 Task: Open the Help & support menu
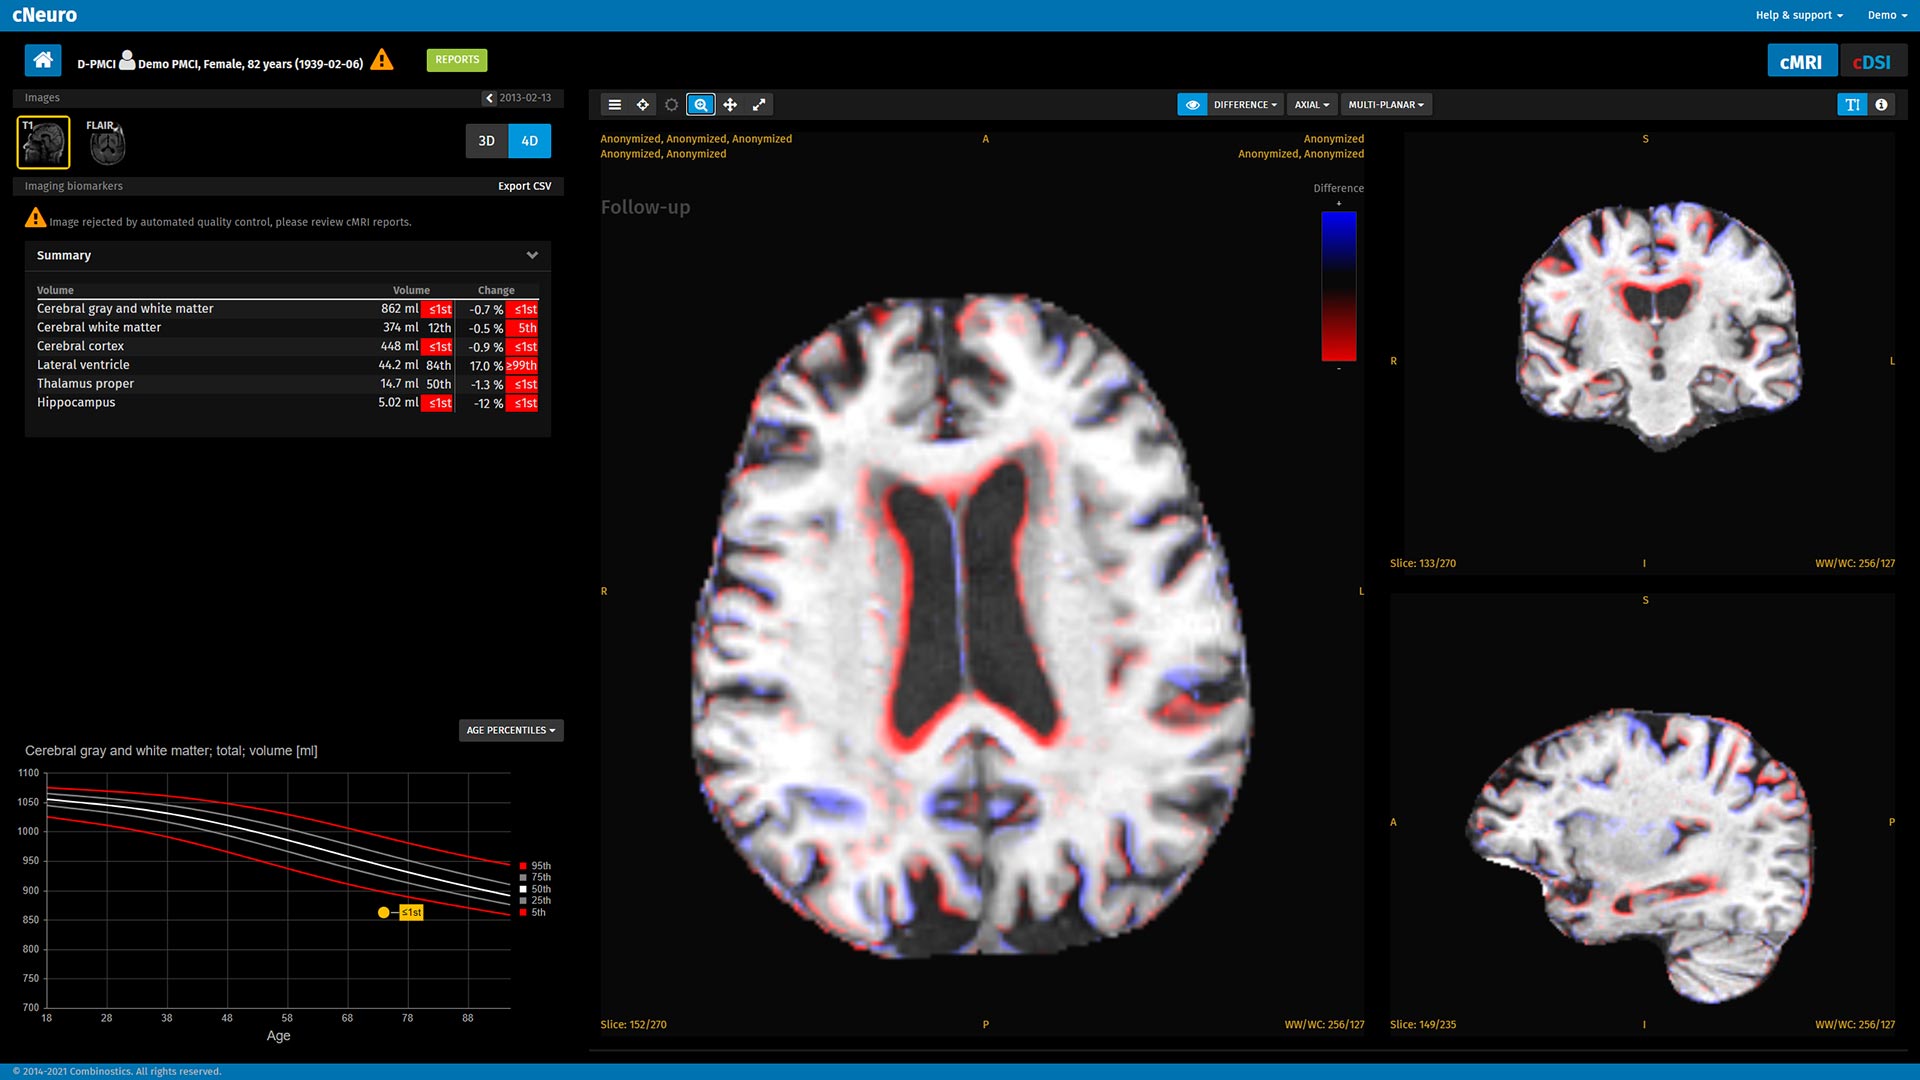click(x=1798, y=15)
